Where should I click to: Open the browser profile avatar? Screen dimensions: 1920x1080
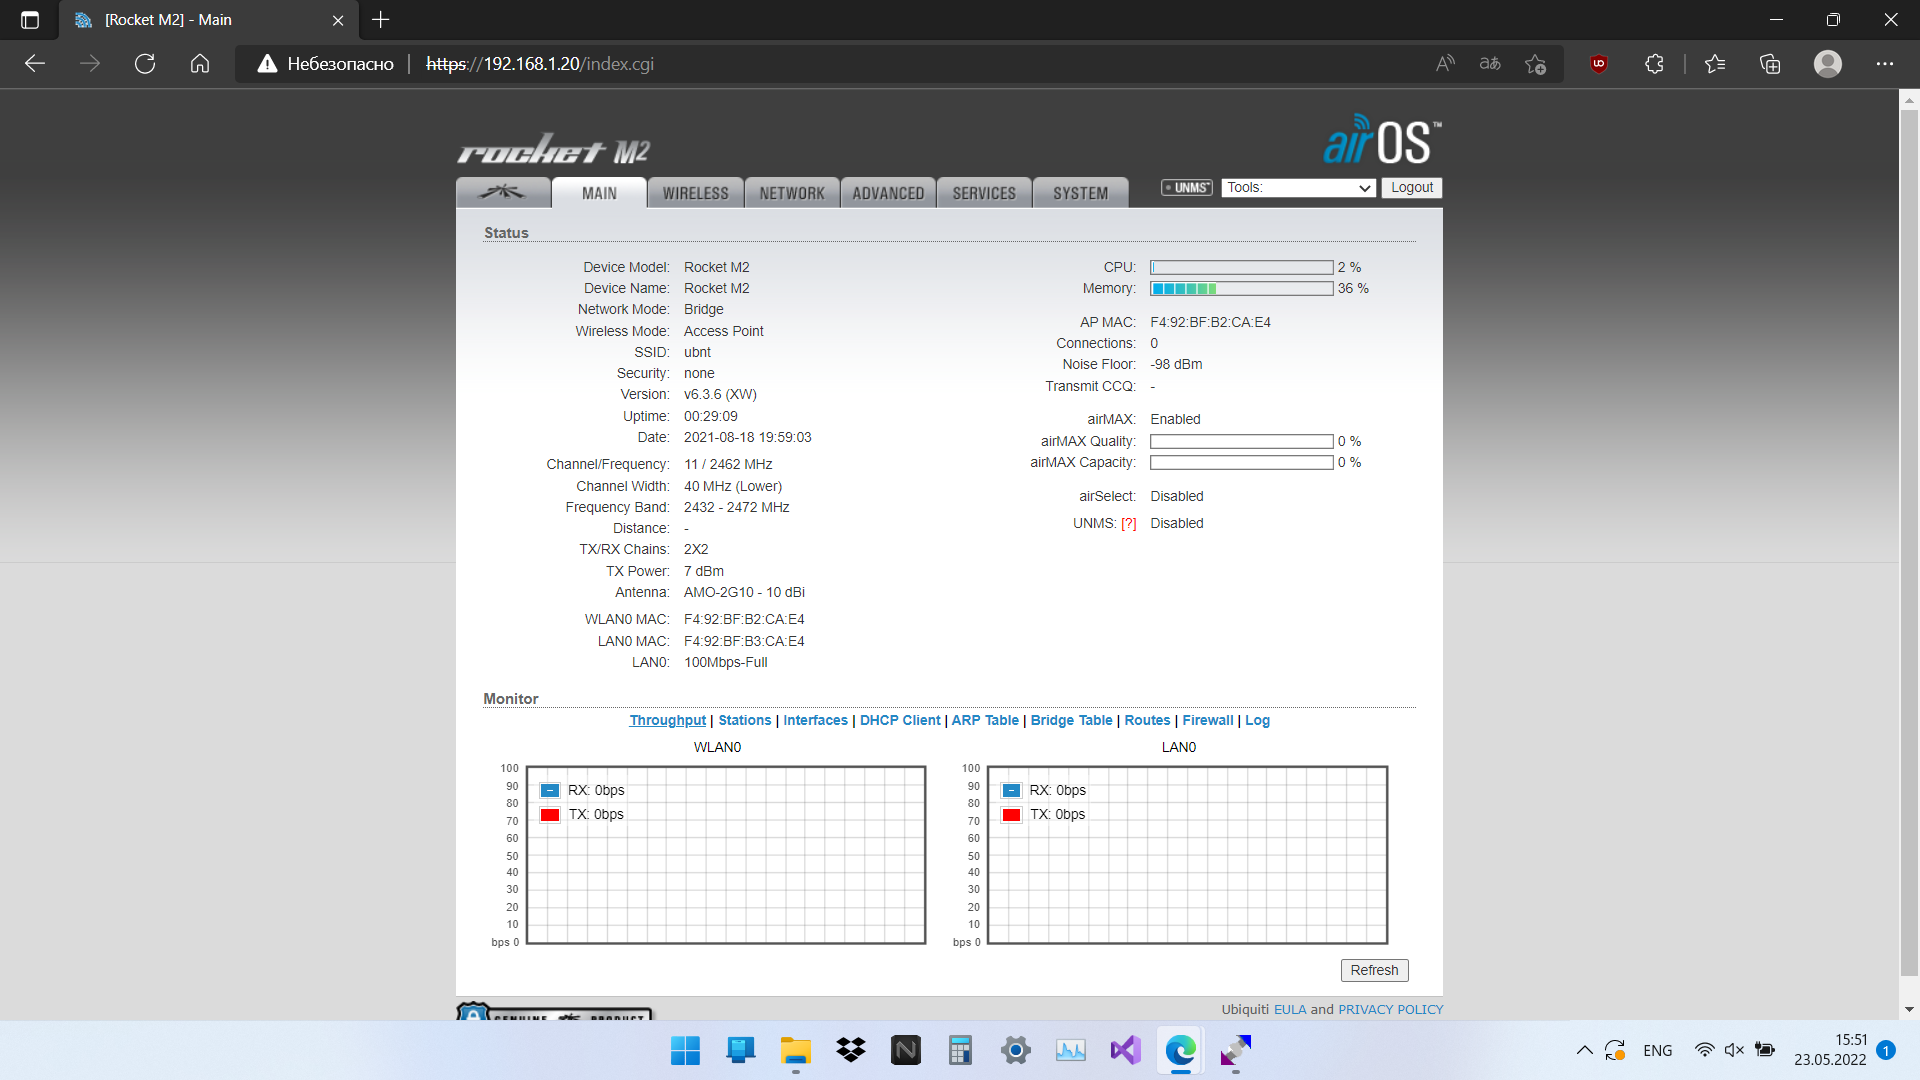coord(1828,63)
